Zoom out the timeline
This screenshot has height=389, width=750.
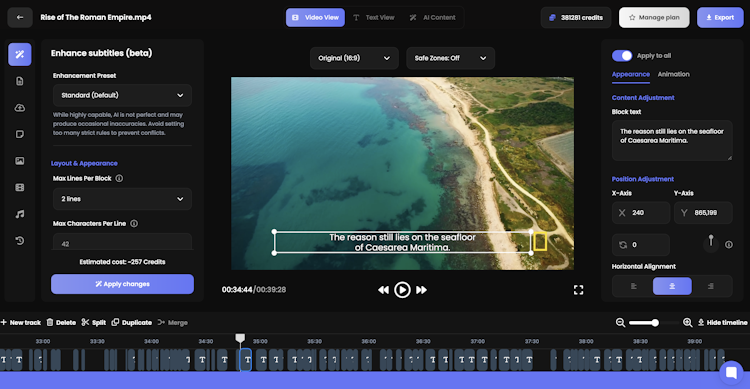coord(620,322)
